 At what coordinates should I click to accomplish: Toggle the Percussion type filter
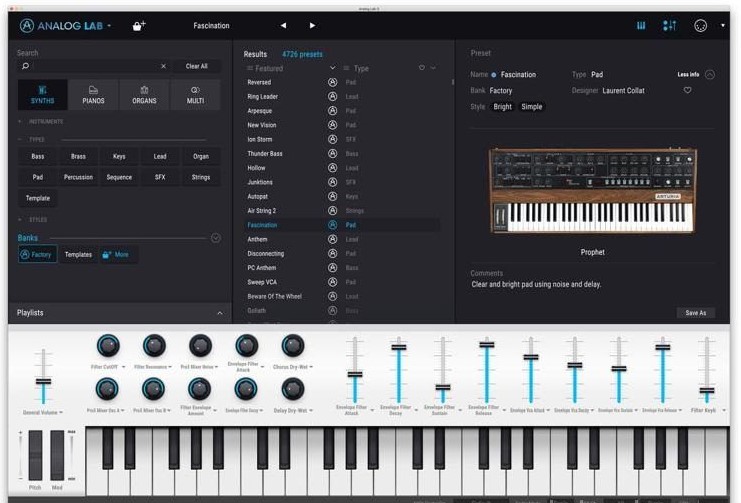tap(78, 177)
